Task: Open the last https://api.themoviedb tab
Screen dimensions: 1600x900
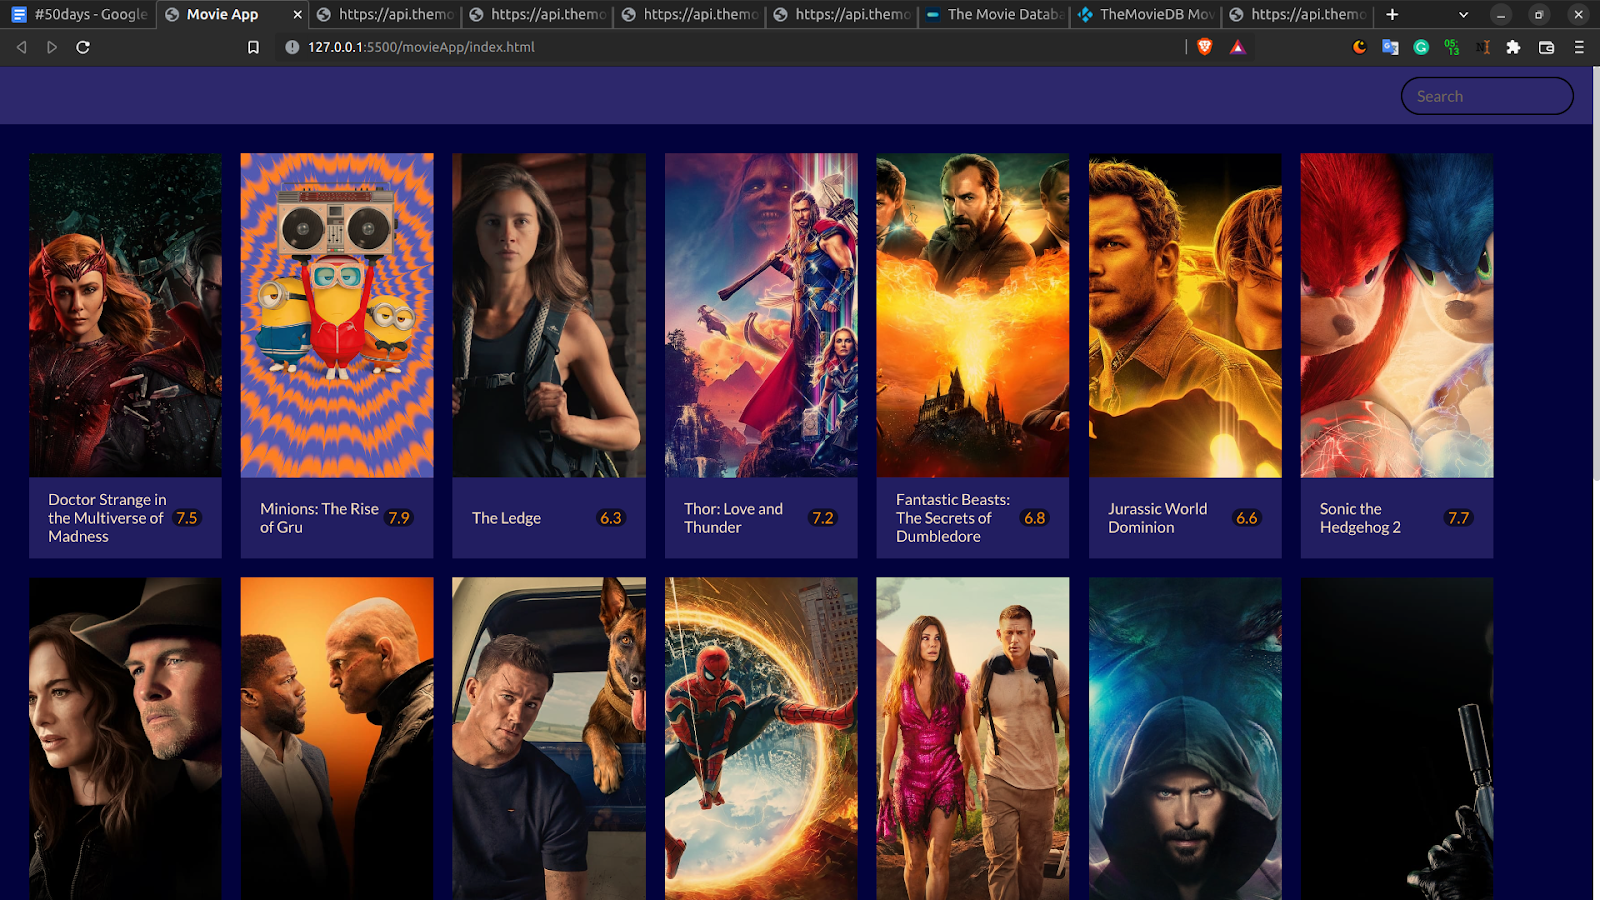Action: click(x=1298, y=14)
